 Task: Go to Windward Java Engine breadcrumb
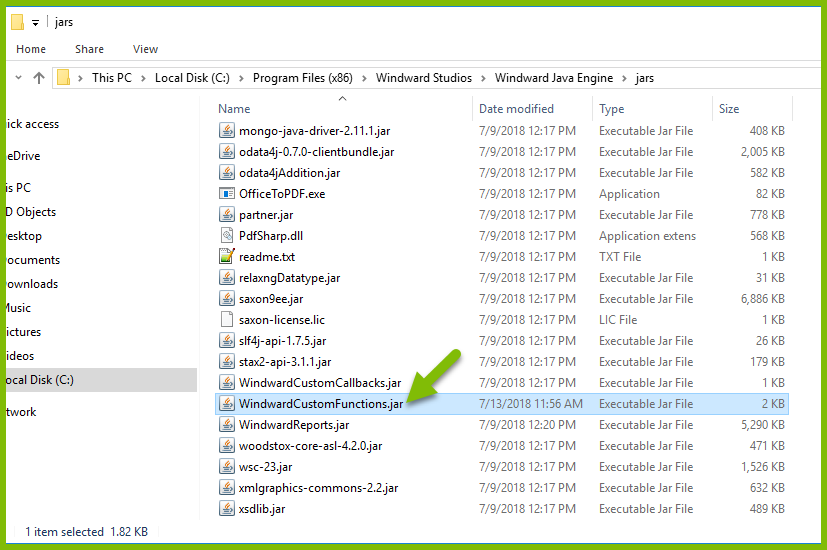coord(553,78)
